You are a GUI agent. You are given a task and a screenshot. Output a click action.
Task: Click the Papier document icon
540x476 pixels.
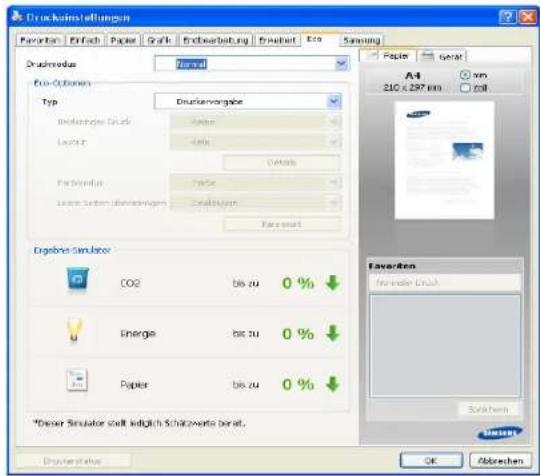pyautogui.click(x=77, y=380)
